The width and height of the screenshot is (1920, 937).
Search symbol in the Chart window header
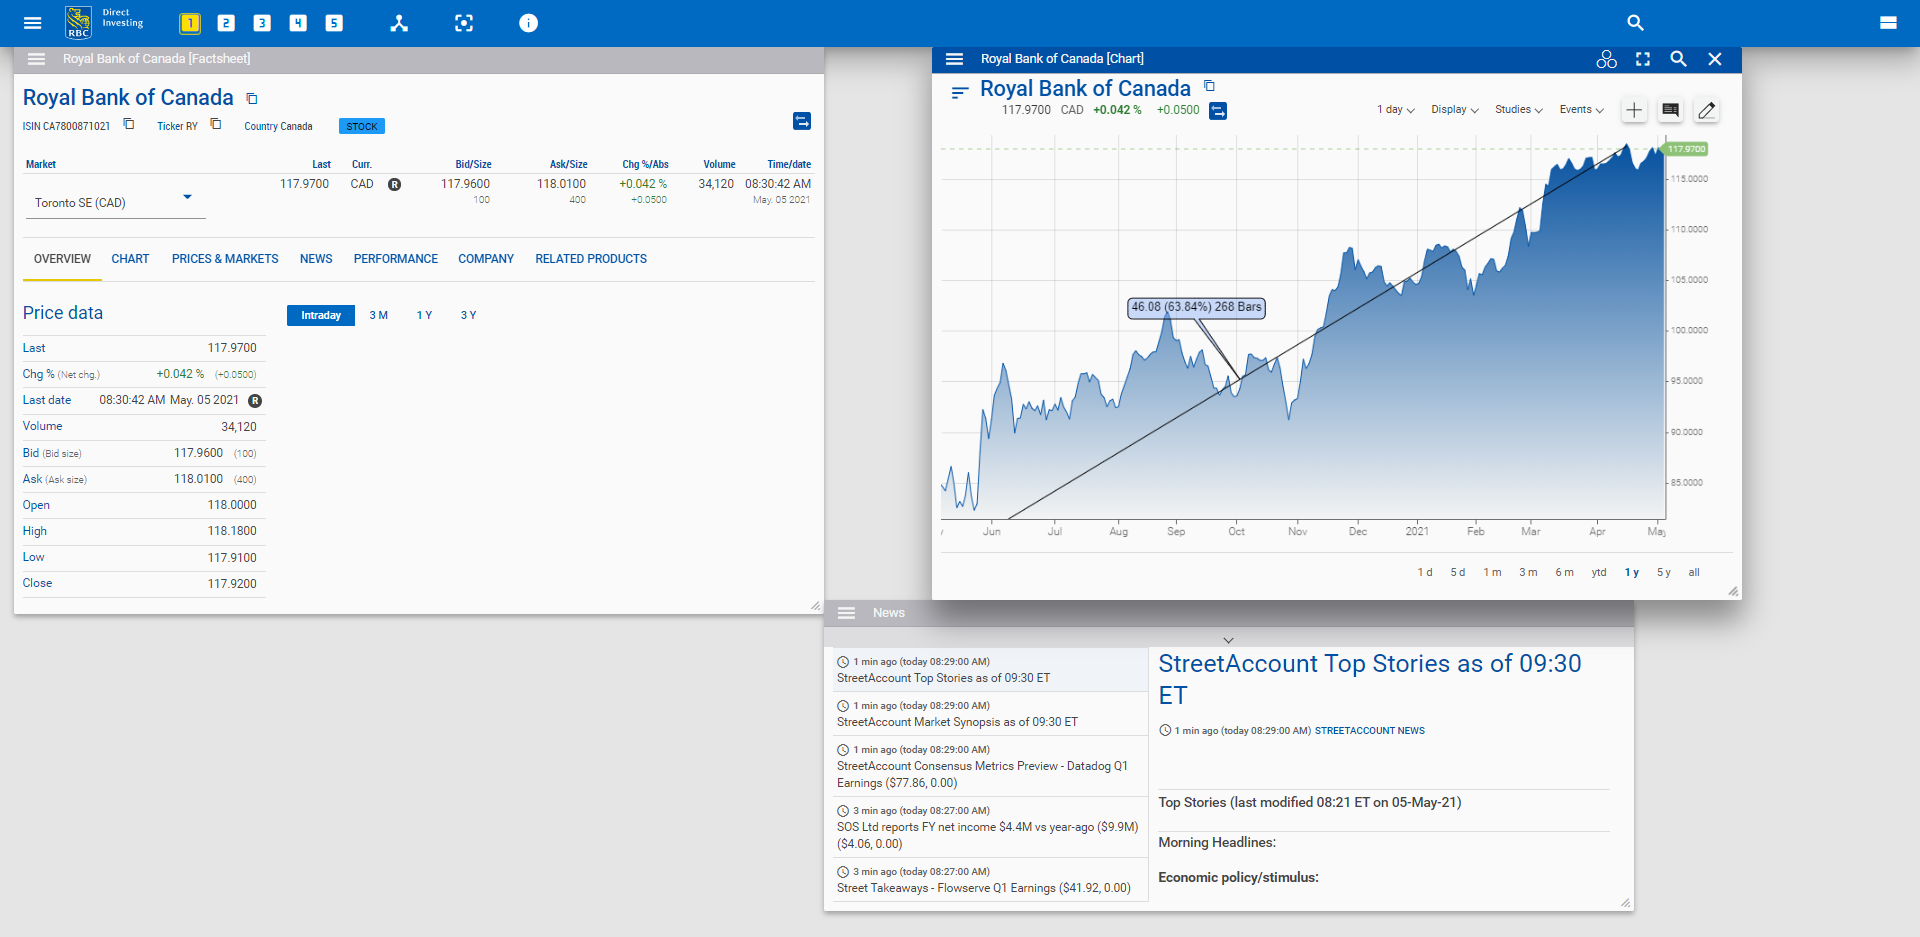tap(1679, 59)
